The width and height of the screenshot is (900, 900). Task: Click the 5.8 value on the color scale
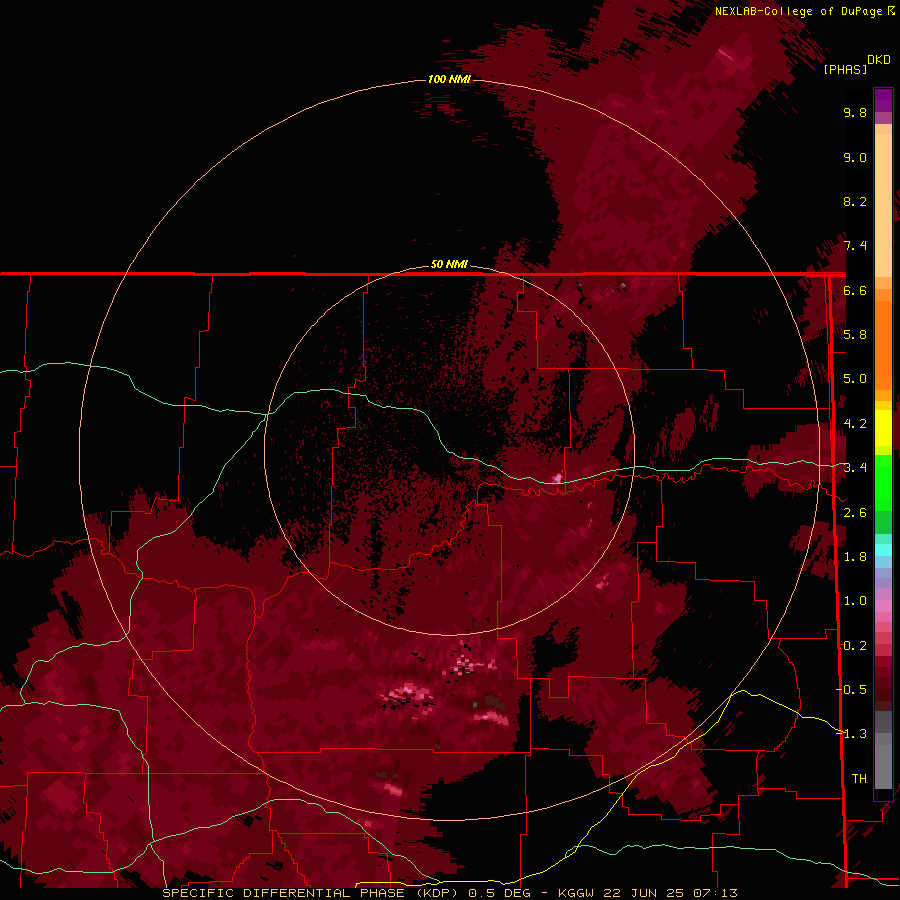855,334
